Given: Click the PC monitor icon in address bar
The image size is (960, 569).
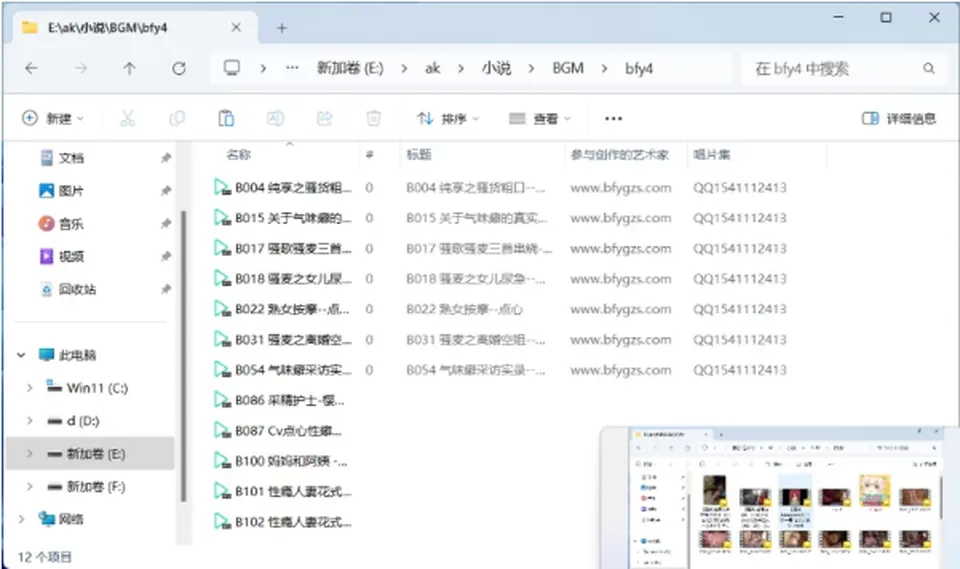Looking at the screenshot, I should tap(231, 68).
